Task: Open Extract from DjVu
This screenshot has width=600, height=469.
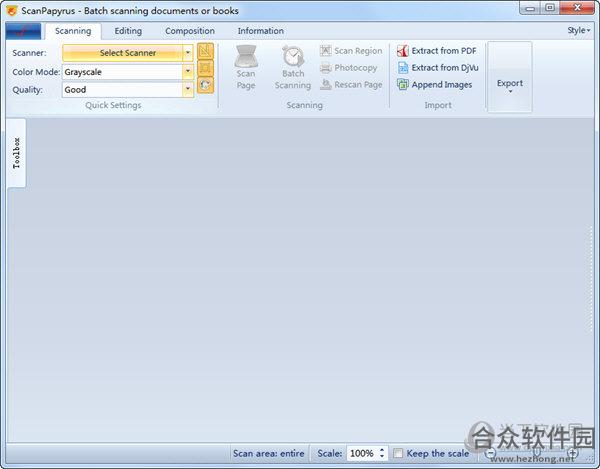Action: point(438,68)
